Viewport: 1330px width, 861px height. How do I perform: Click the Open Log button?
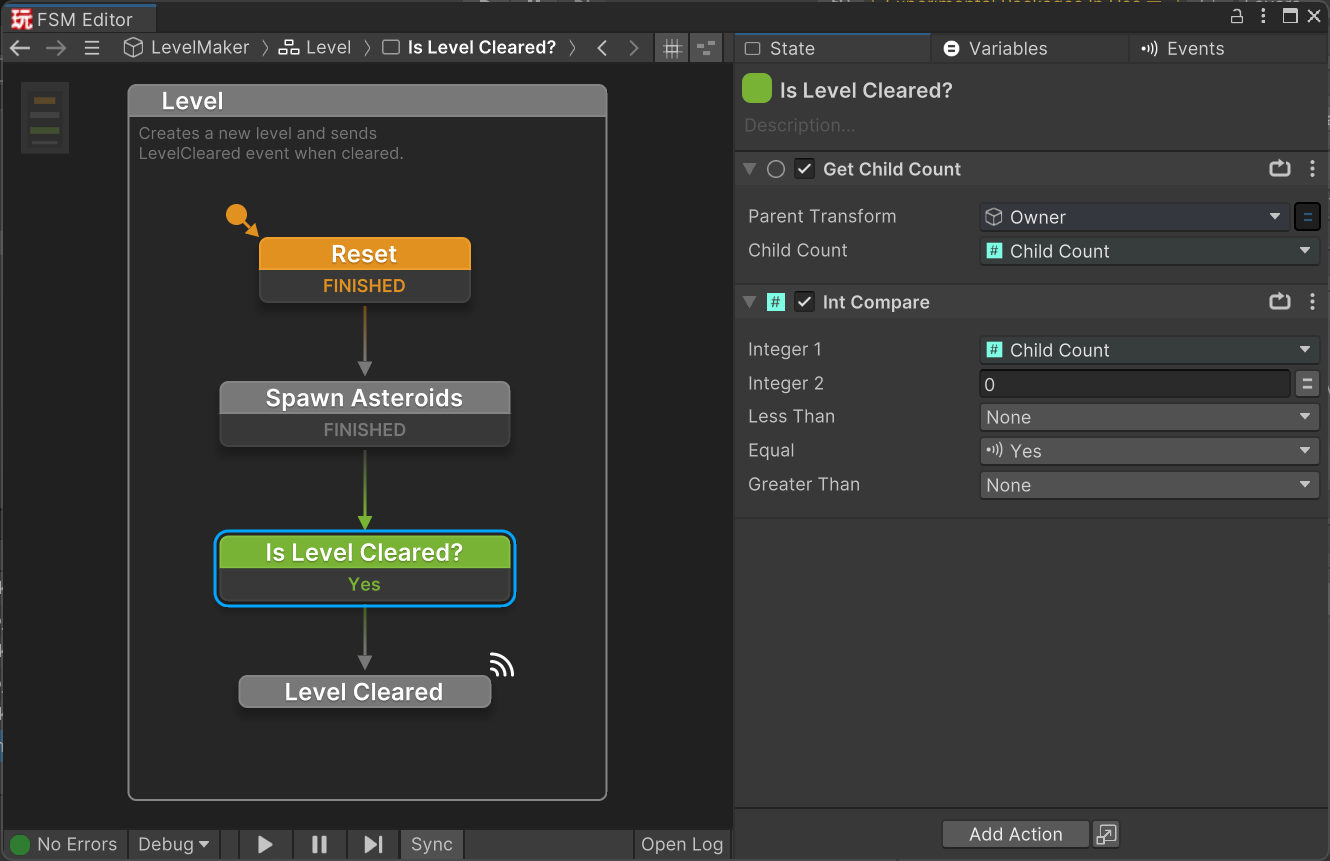point(682,844)
